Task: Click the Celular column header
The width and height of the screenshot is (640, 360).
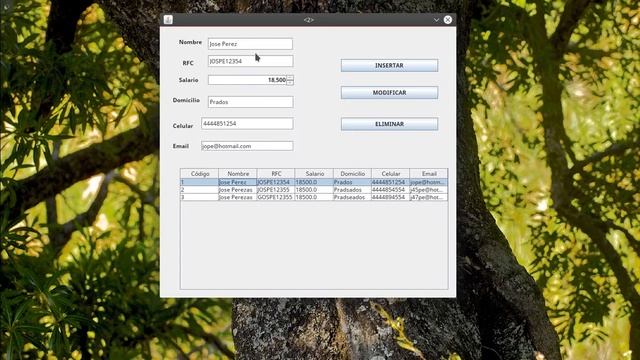Action: coord(391,173)
